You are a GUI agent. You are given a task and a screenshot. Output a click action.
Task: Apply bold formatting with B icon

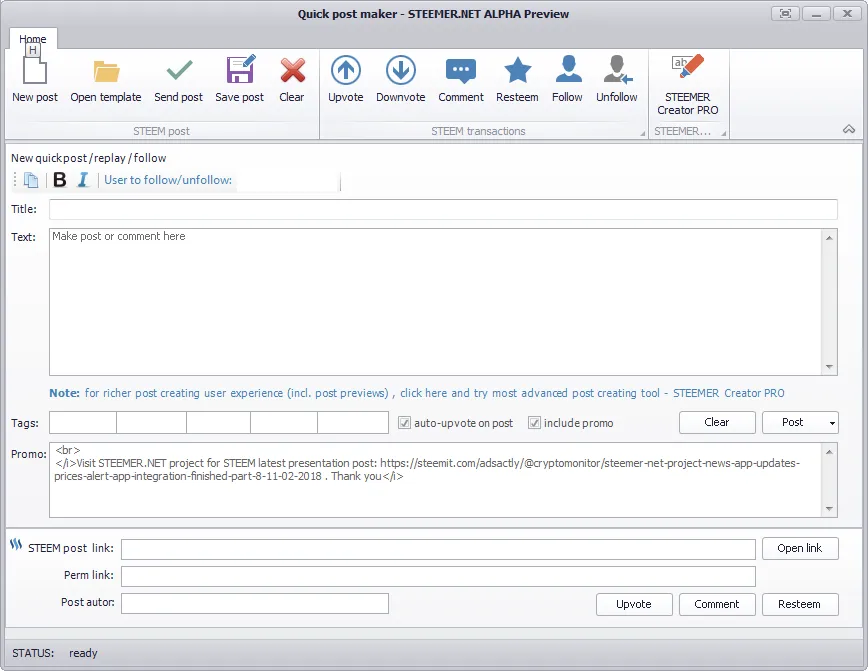point(60,180)
